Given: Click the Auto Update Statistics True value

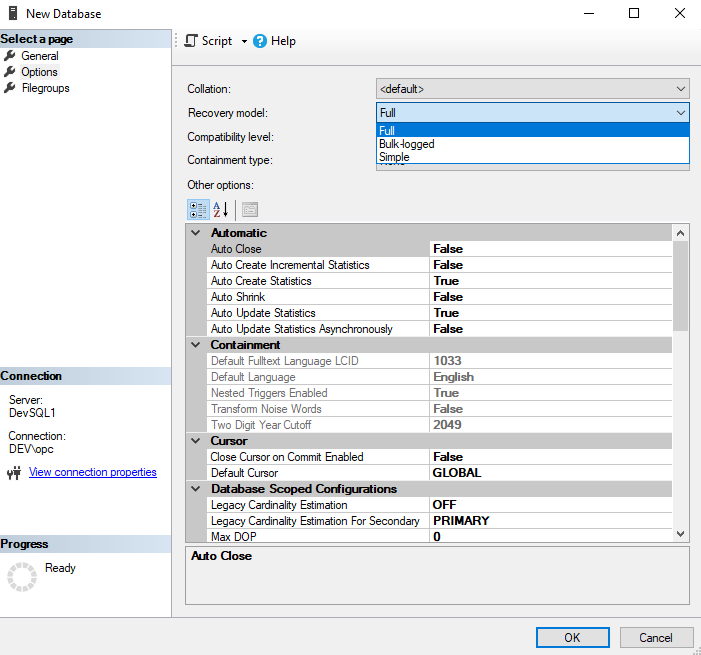Looking at the screenshot, I should (x=551, y=313).
